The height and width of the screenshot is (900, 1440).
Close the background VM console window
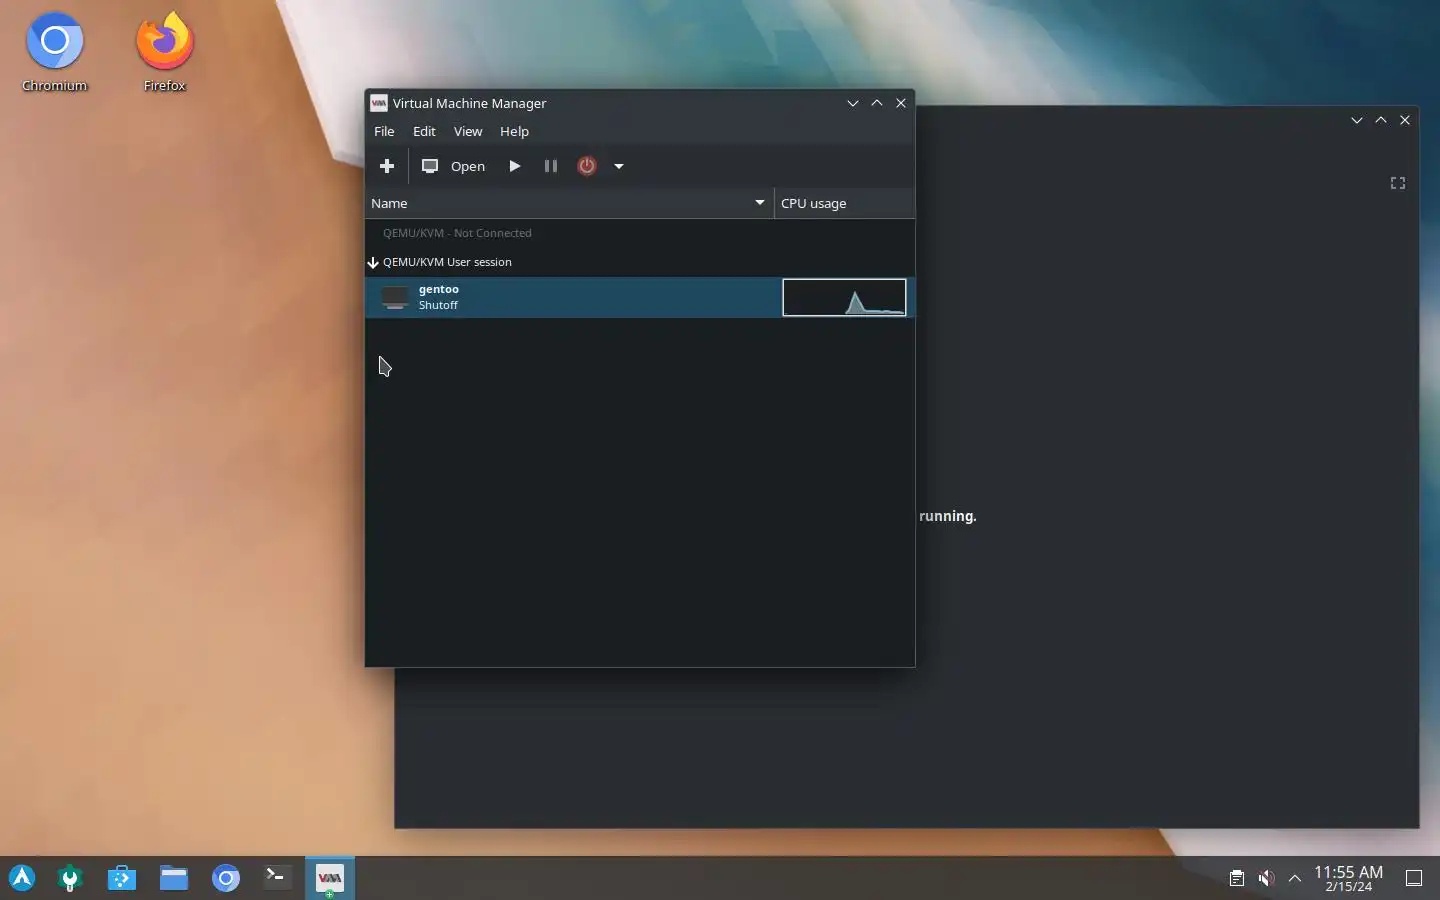click(x=1405, y=120)
